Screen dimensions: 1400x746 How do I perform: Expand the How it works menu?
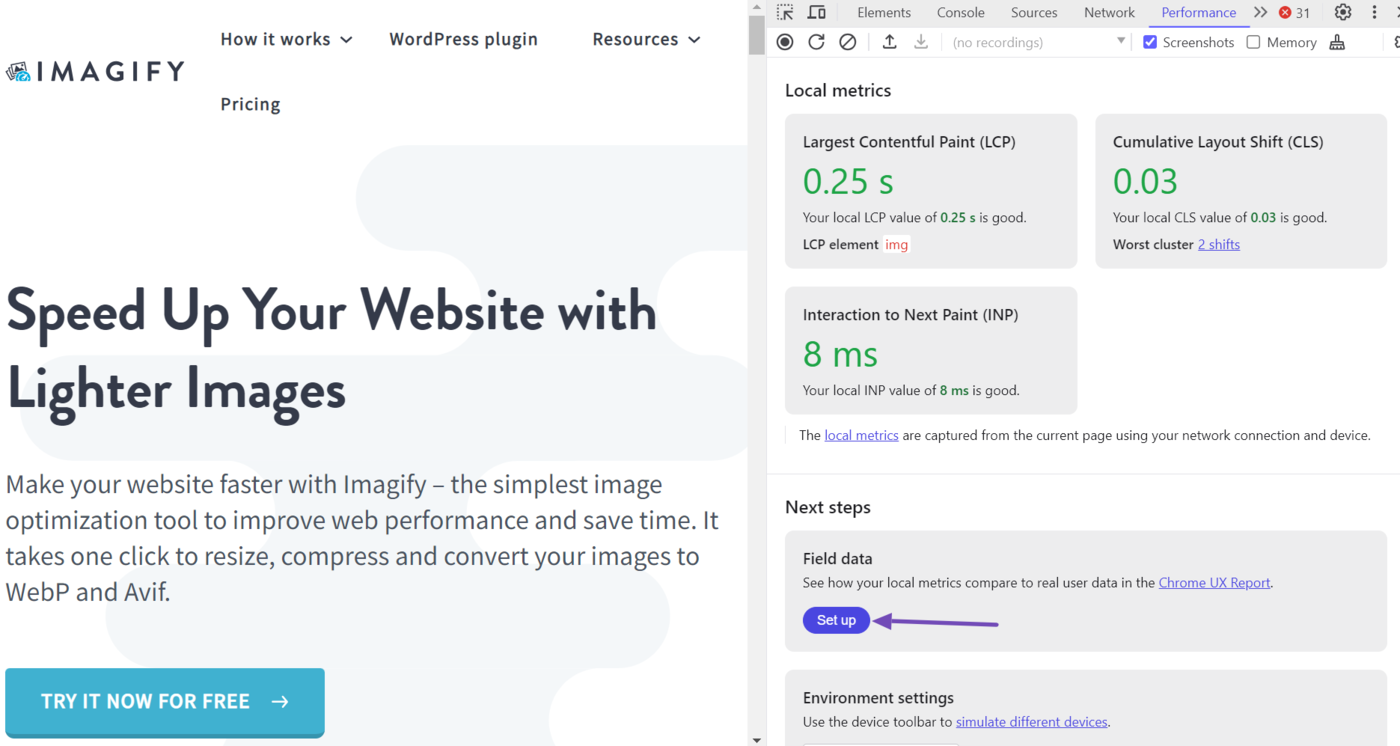click(286, 39)
